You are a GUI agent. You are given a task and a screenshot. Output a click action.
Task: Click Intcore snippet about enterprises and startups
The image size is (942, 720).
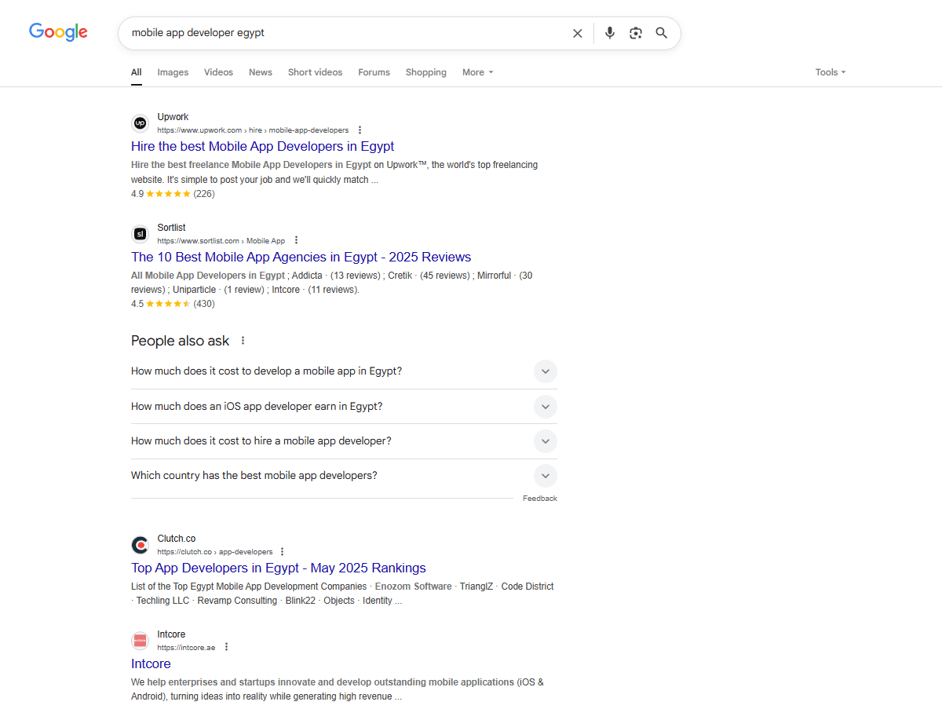[337, 689]
